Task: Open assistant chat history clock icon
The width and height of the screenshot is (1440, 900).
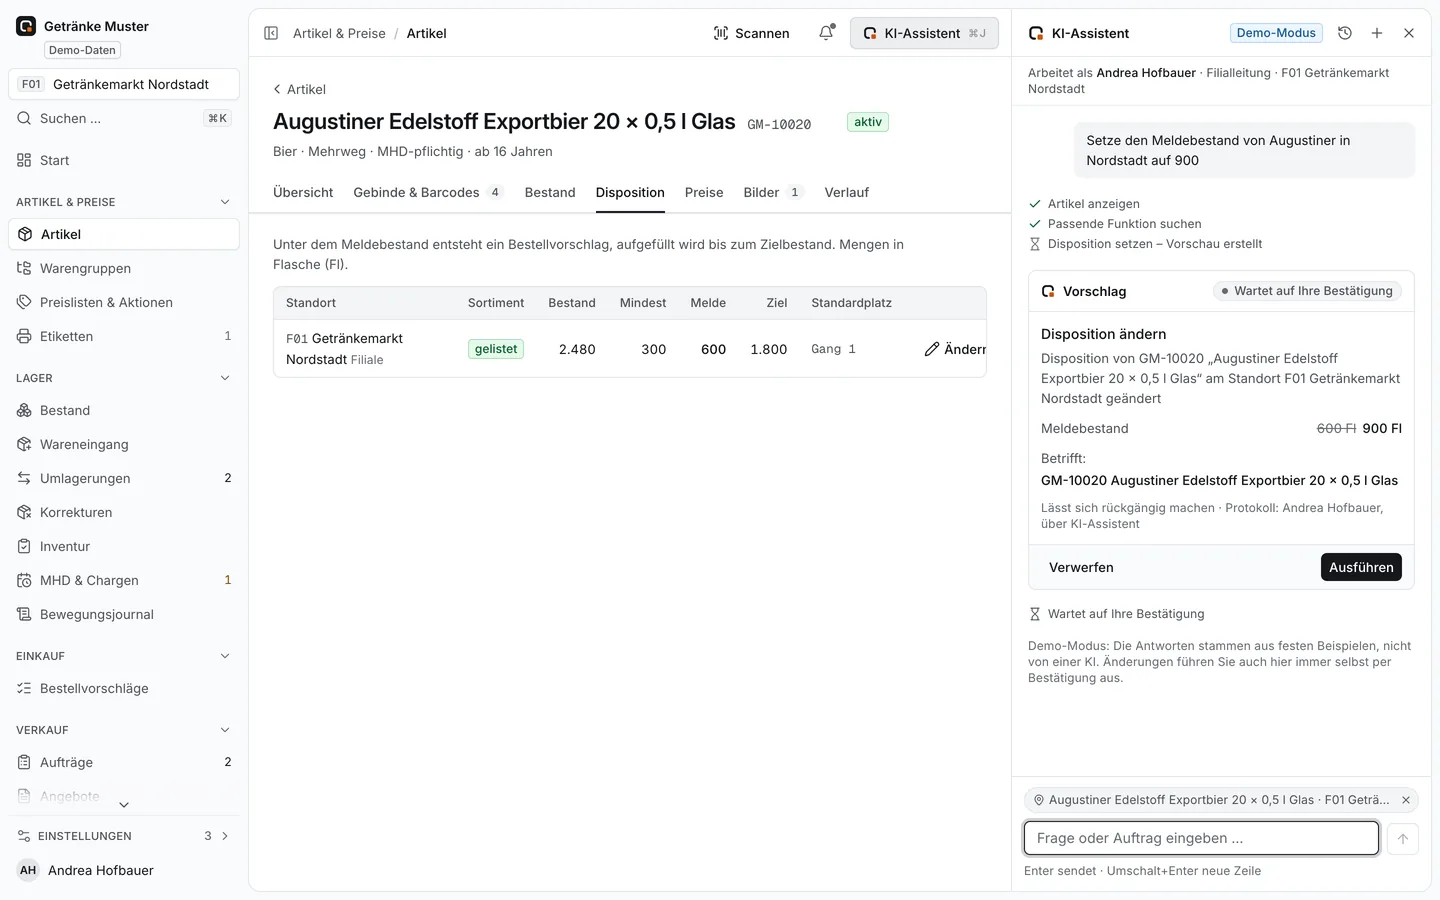Action: [1345, 33]
